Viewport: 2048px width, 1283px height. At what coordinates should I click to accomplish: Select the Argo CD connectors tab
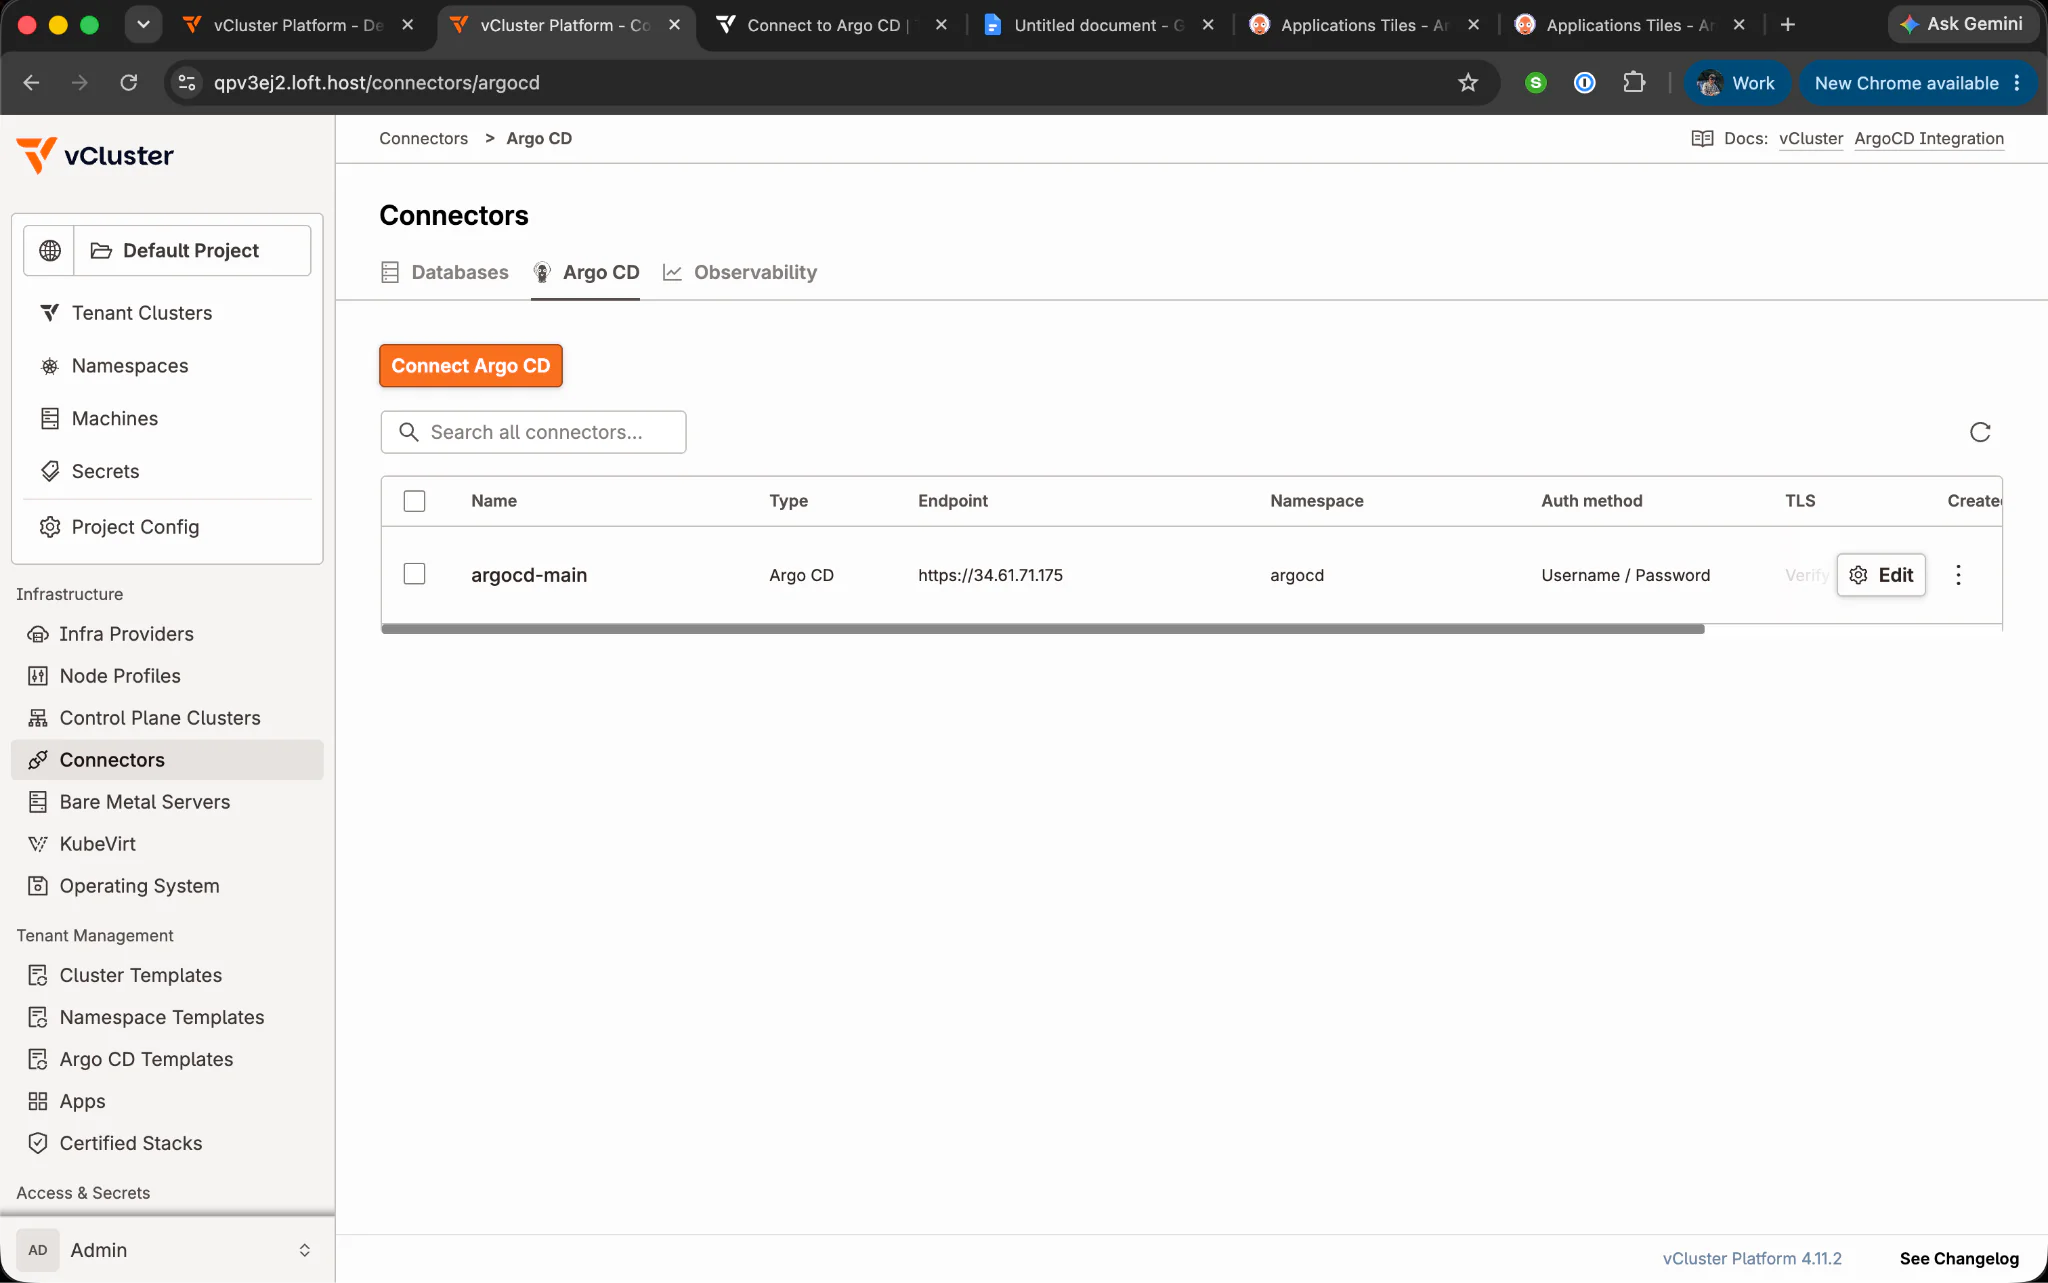pos(586,272)
